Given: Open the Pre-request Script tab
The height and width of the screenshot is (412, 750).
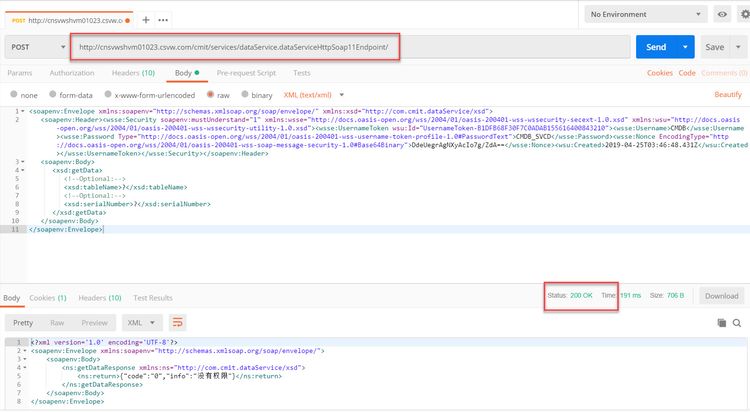Looking at the screenshot, I should point(246,73).
